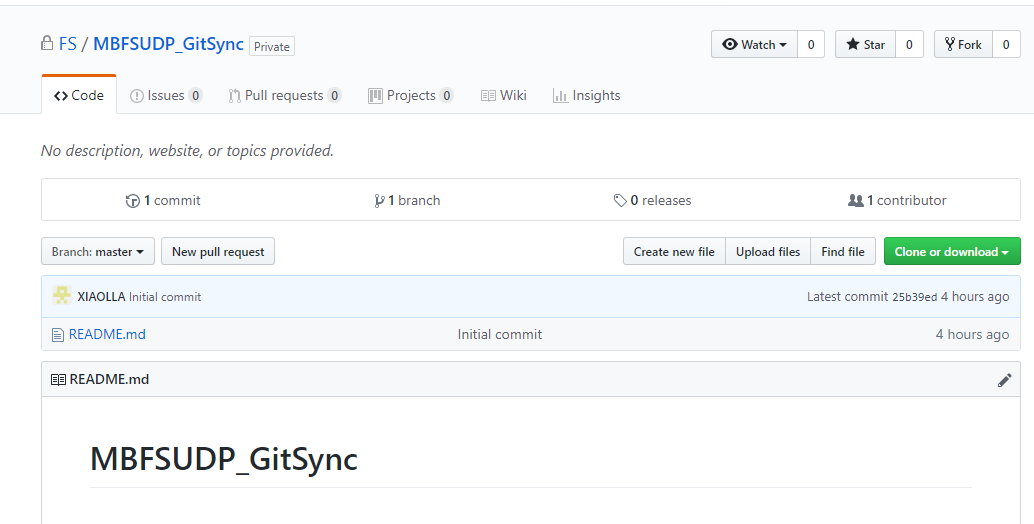Switch to the Issues tab
This screenshot has height=524, width=1034.
click(165, 96)
